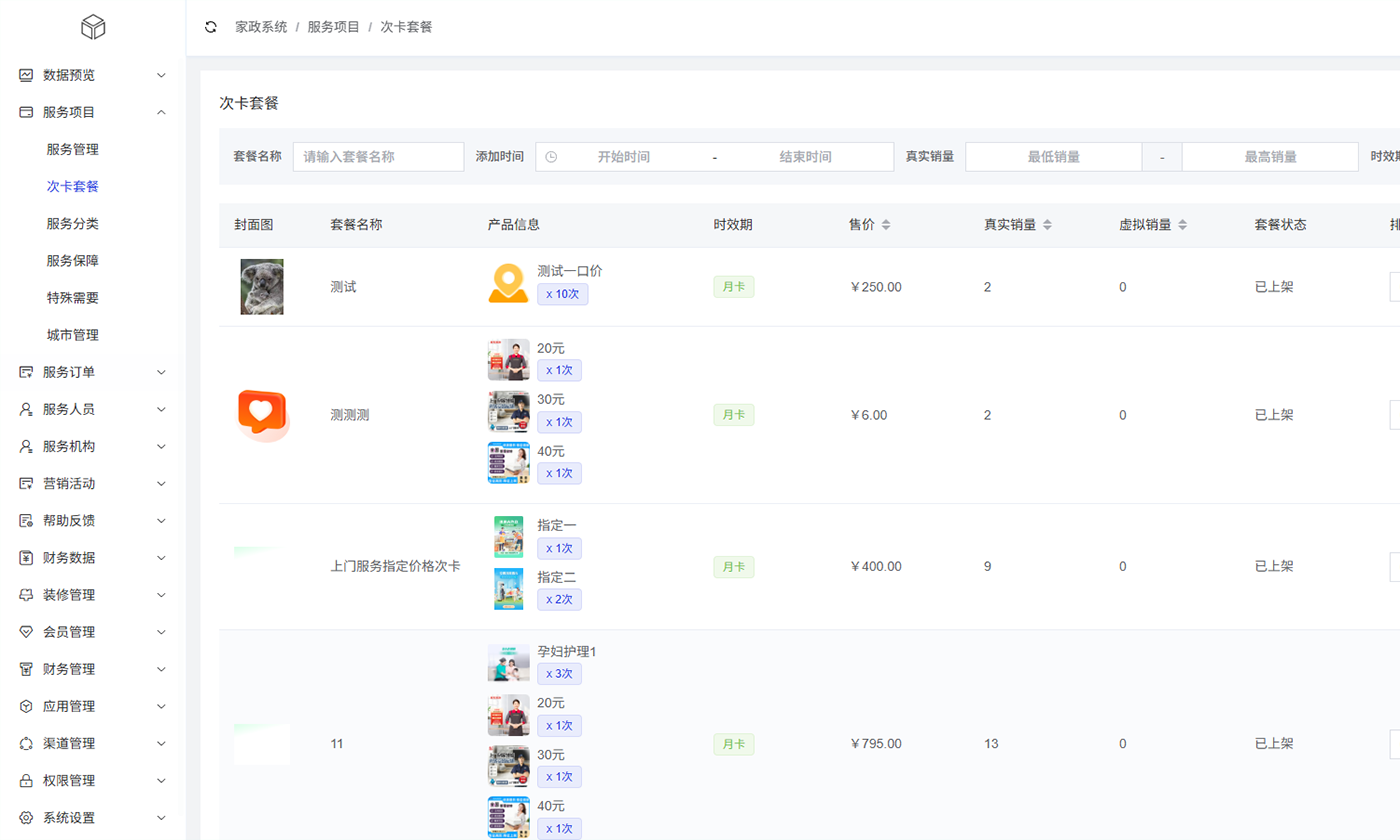
Task: Sort the table by 真实销量 column
Action: click(x=1047, y=225)
